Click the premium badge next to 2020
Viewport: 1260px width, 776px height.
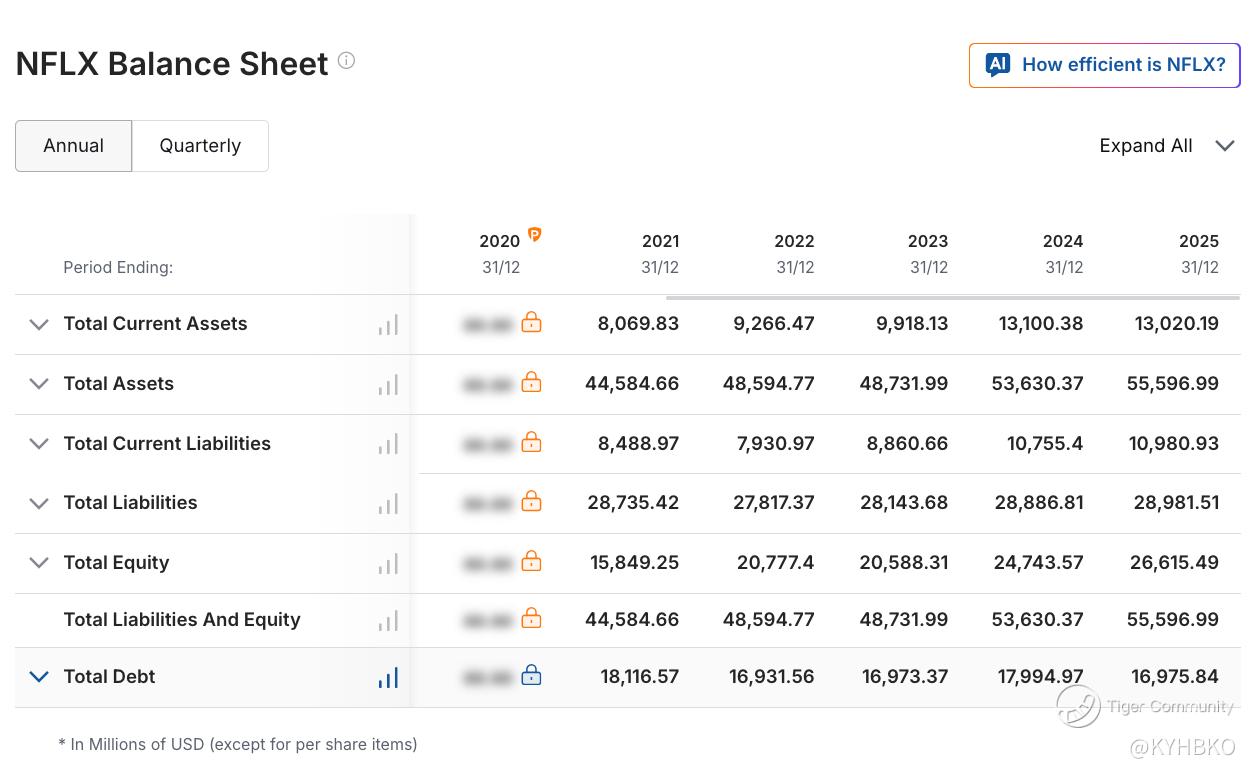point(534,235)
